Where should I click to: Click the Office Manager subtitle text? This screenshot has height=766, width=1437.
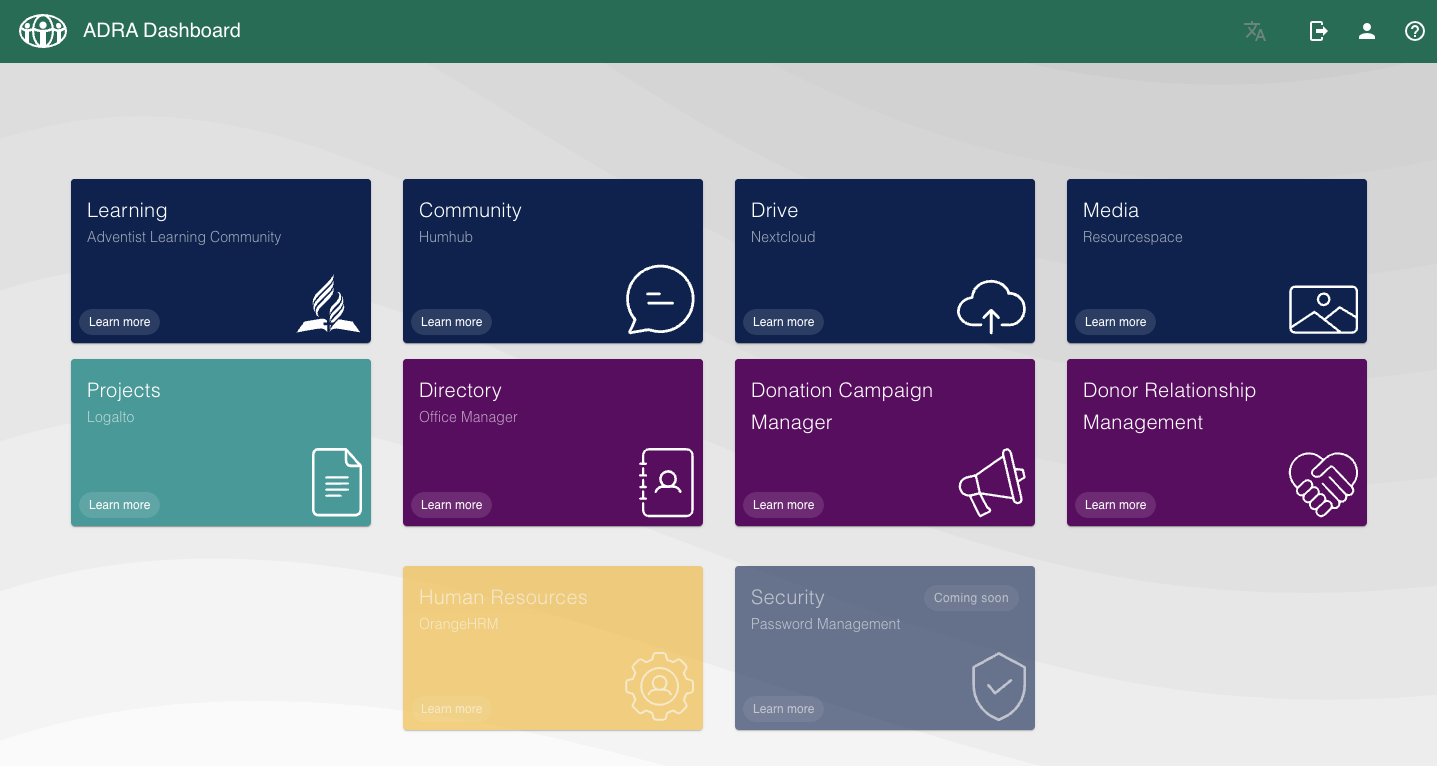point(468,417)
